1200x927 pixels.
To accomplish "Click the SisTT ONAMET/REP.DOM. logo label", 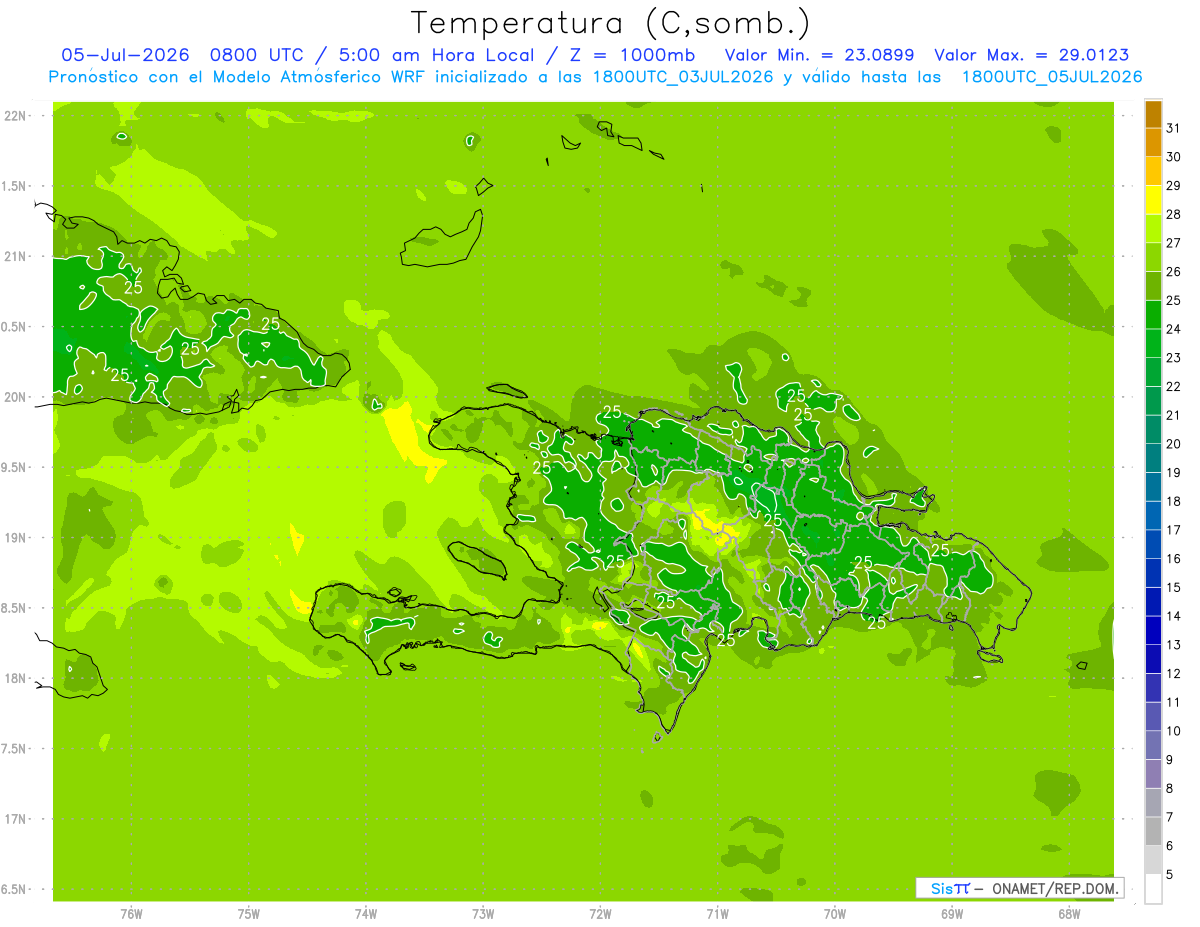I will tap(1019, 888).
